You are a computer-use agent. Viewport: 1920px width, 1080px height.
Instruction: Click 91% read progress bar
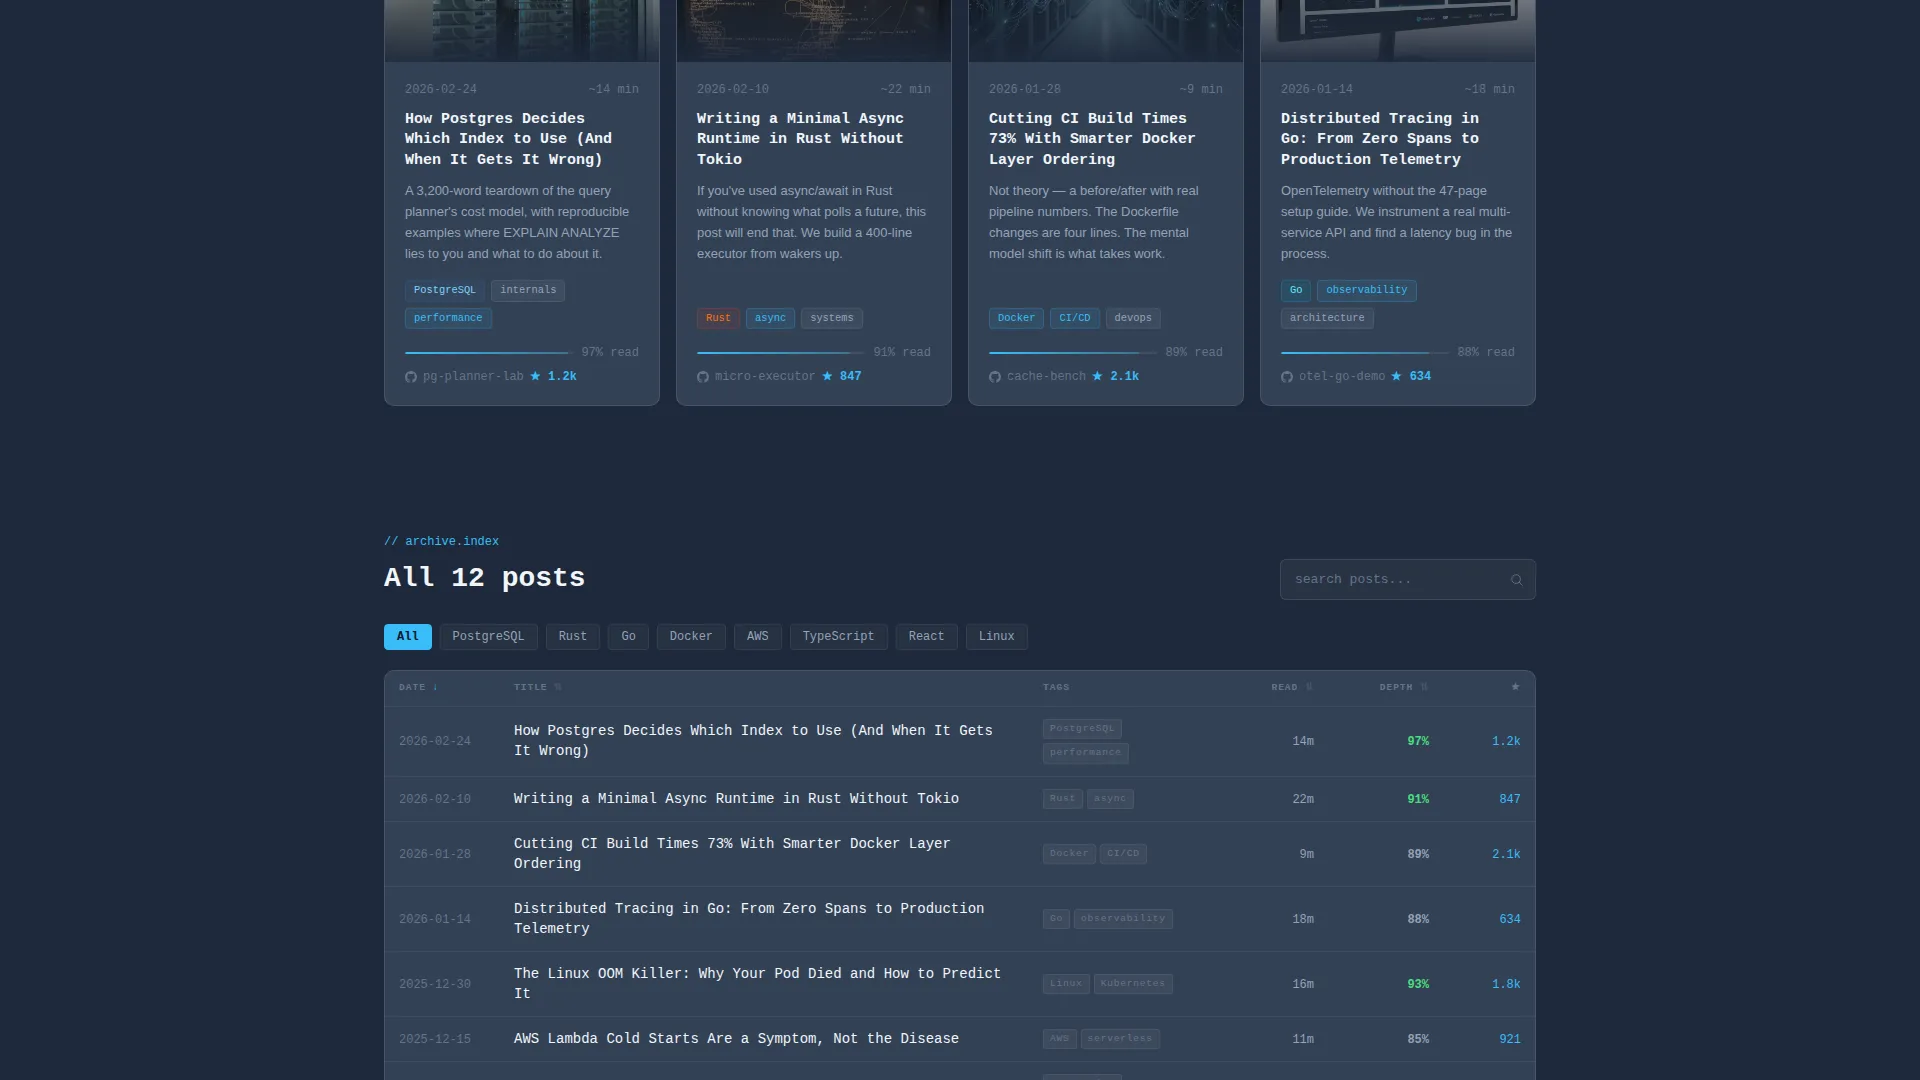pyautogui.click(x=781, y=353)
